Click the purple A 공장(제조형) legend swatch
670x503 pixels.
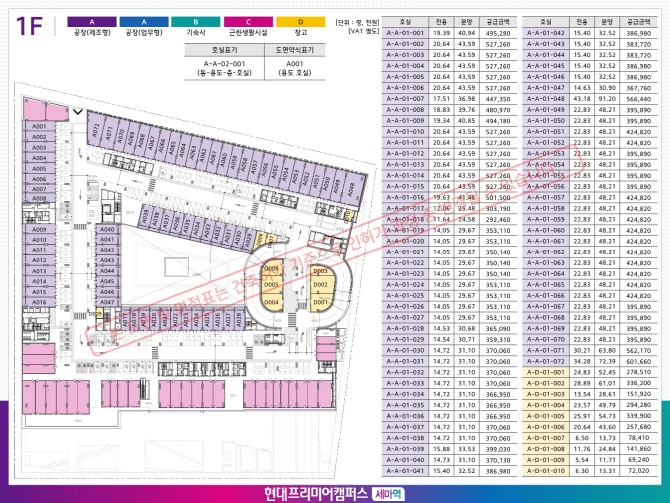pyautogui.click(x=91, y=21)
